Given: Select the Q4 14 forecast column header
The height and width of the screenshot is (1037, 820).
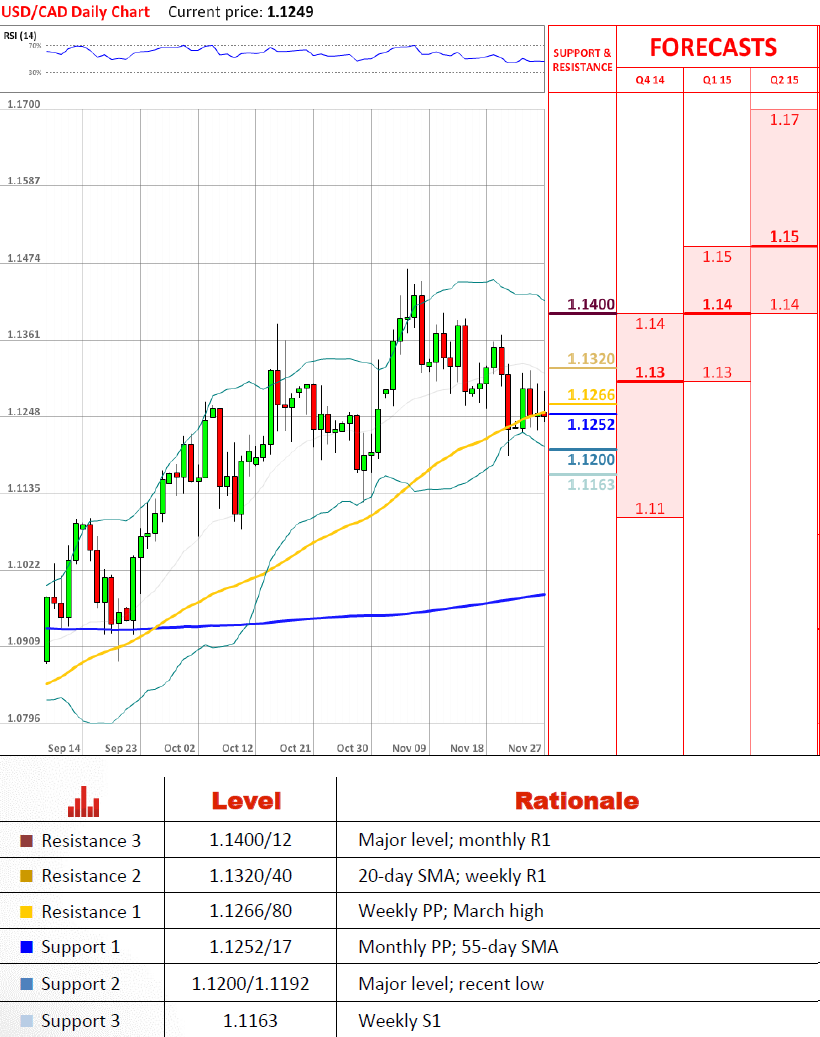Looking at the screenshot, I should click(650, 80).
